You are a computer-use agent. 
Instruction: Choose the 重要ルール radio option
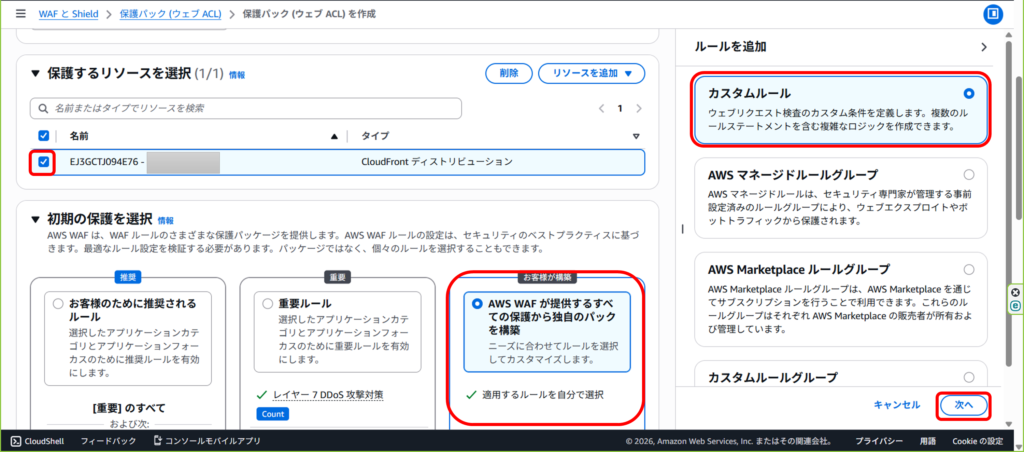pyautogui.click(x=267, y=303)
